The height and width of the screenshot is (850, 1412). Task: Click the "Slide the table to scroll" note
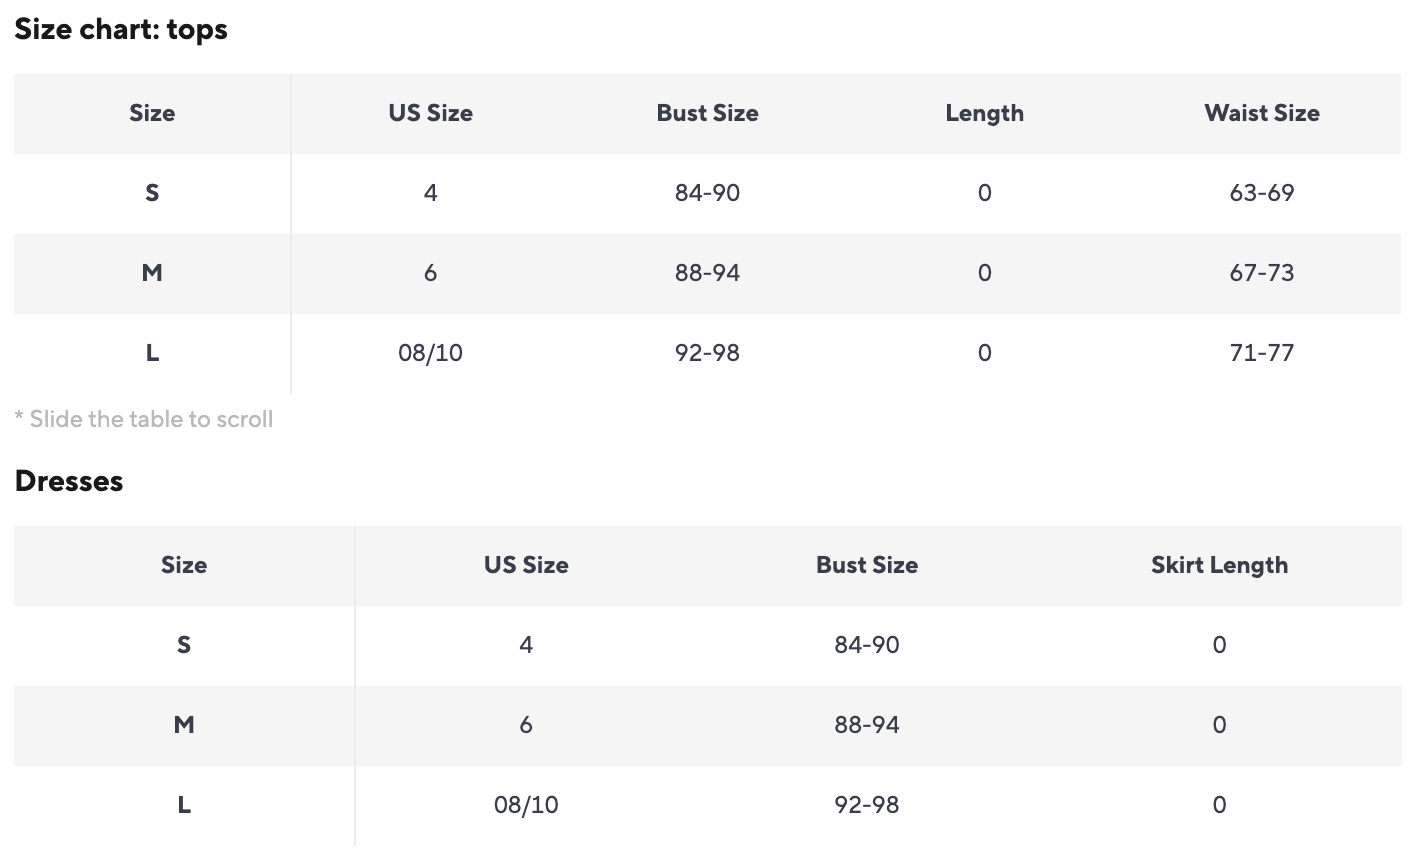(144, 419)
